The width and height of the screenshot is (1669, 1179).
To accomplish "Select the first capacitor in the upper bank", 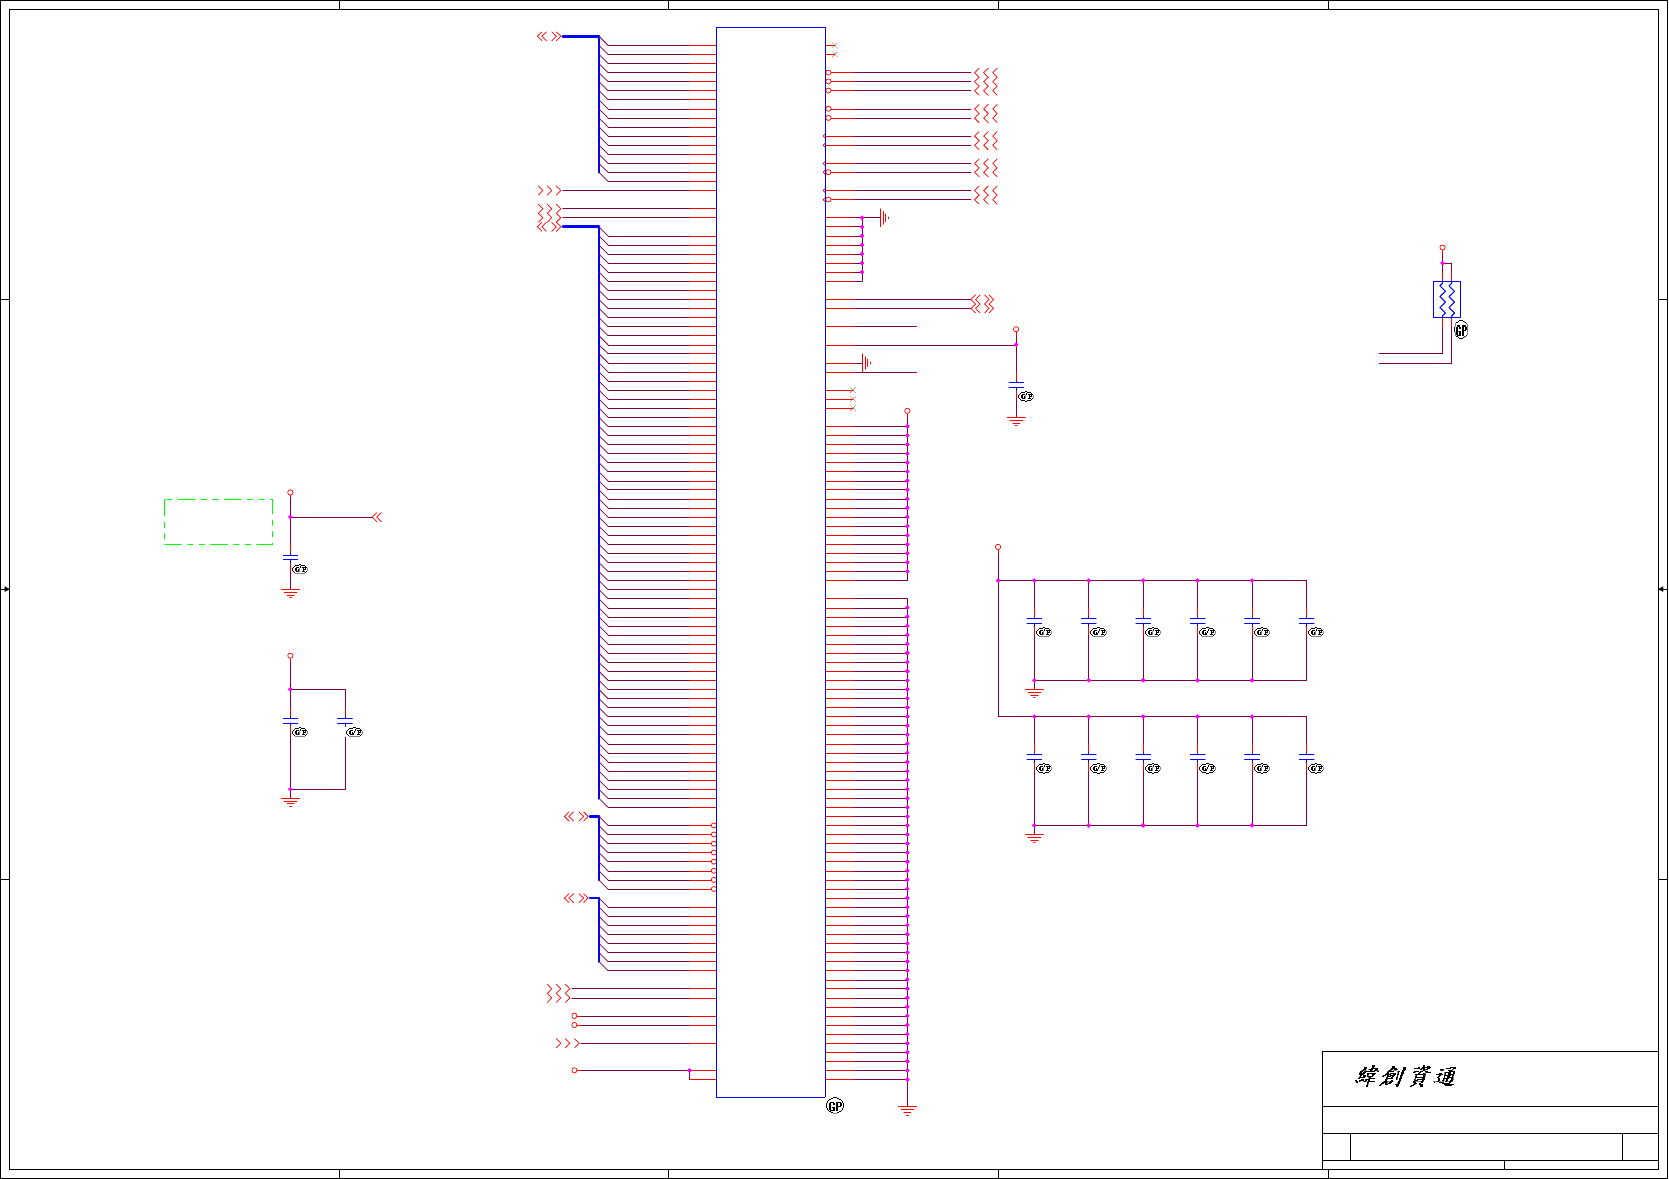I will point(1034,621).
